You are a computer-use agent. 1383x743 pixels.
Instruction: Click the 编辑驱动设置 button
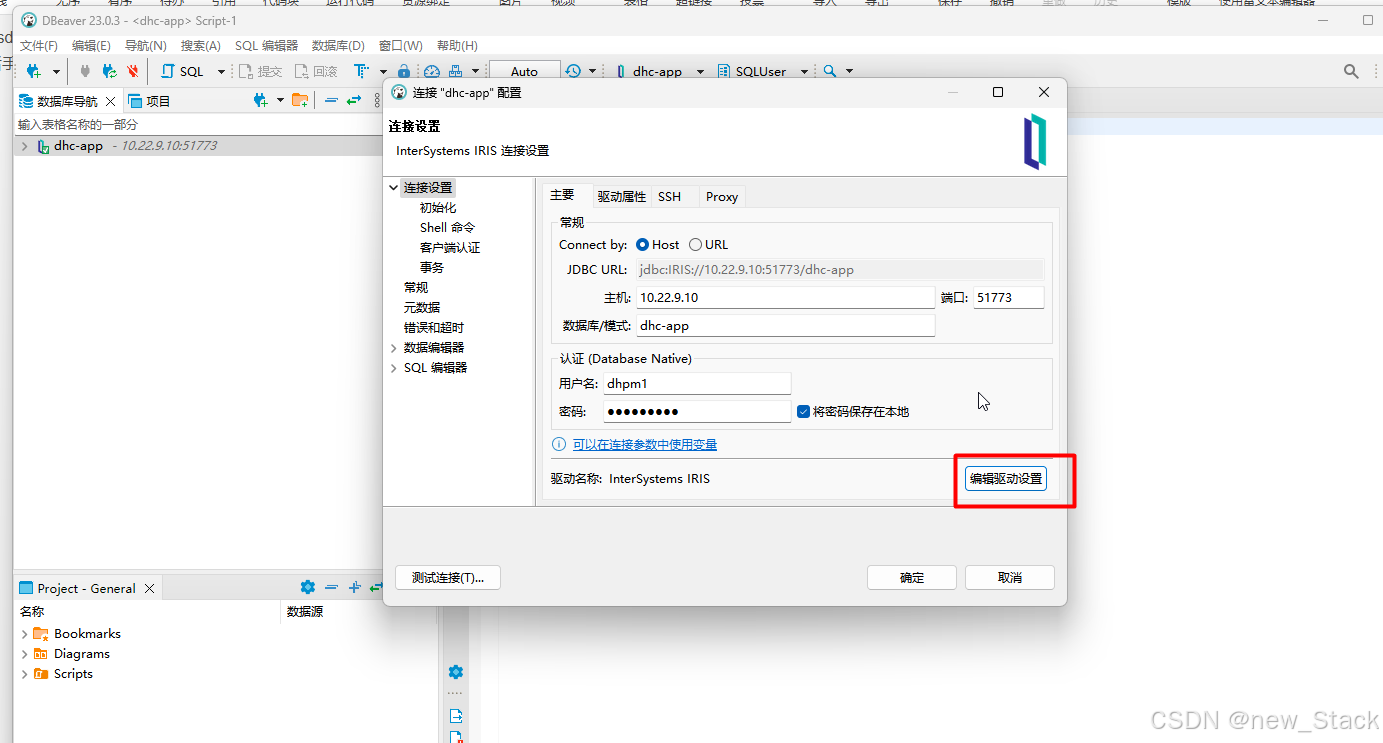point(1006,479)
